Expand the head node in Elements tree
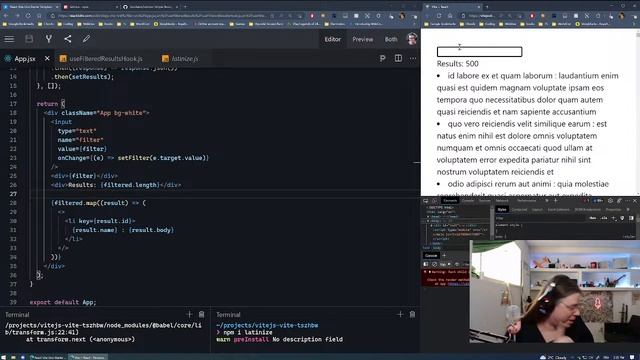The width and height of the screenshot is (640, 360). [428, 216]
